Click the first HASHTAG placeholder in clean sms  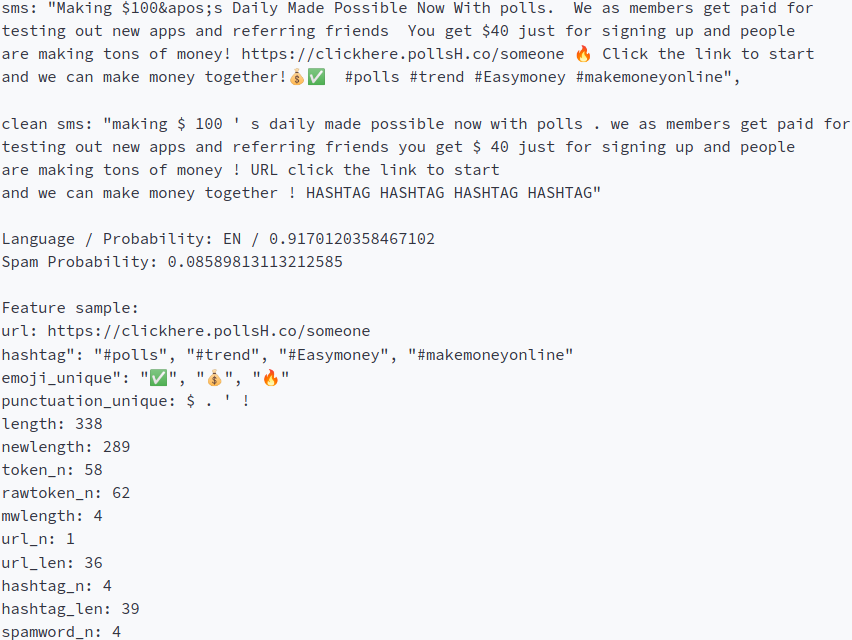click(x=338, y=193)
